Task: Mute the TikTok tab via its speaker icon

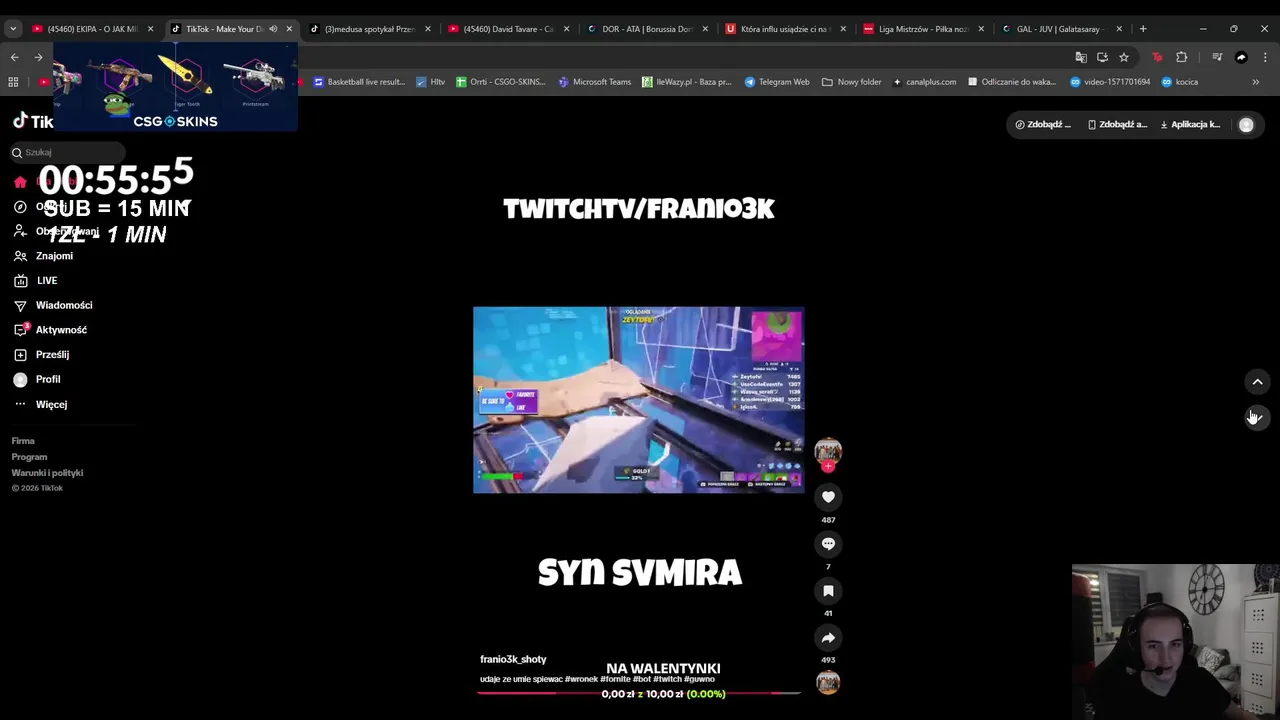Action: (x=273, y=29)
